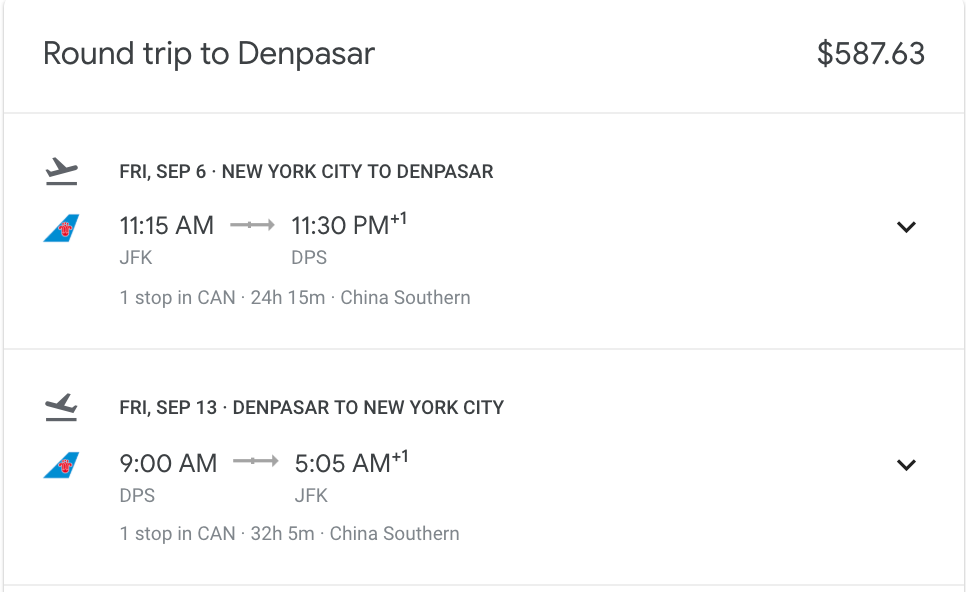Click the Round trip to Denpasar heading
This screenshot has height=592, width=966.
209,54
